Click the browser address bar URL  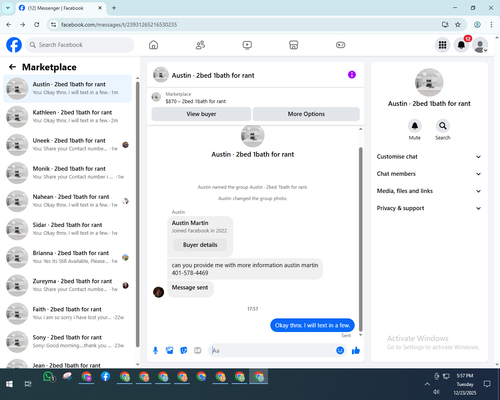pyautogui.click(x=119, y=25)
